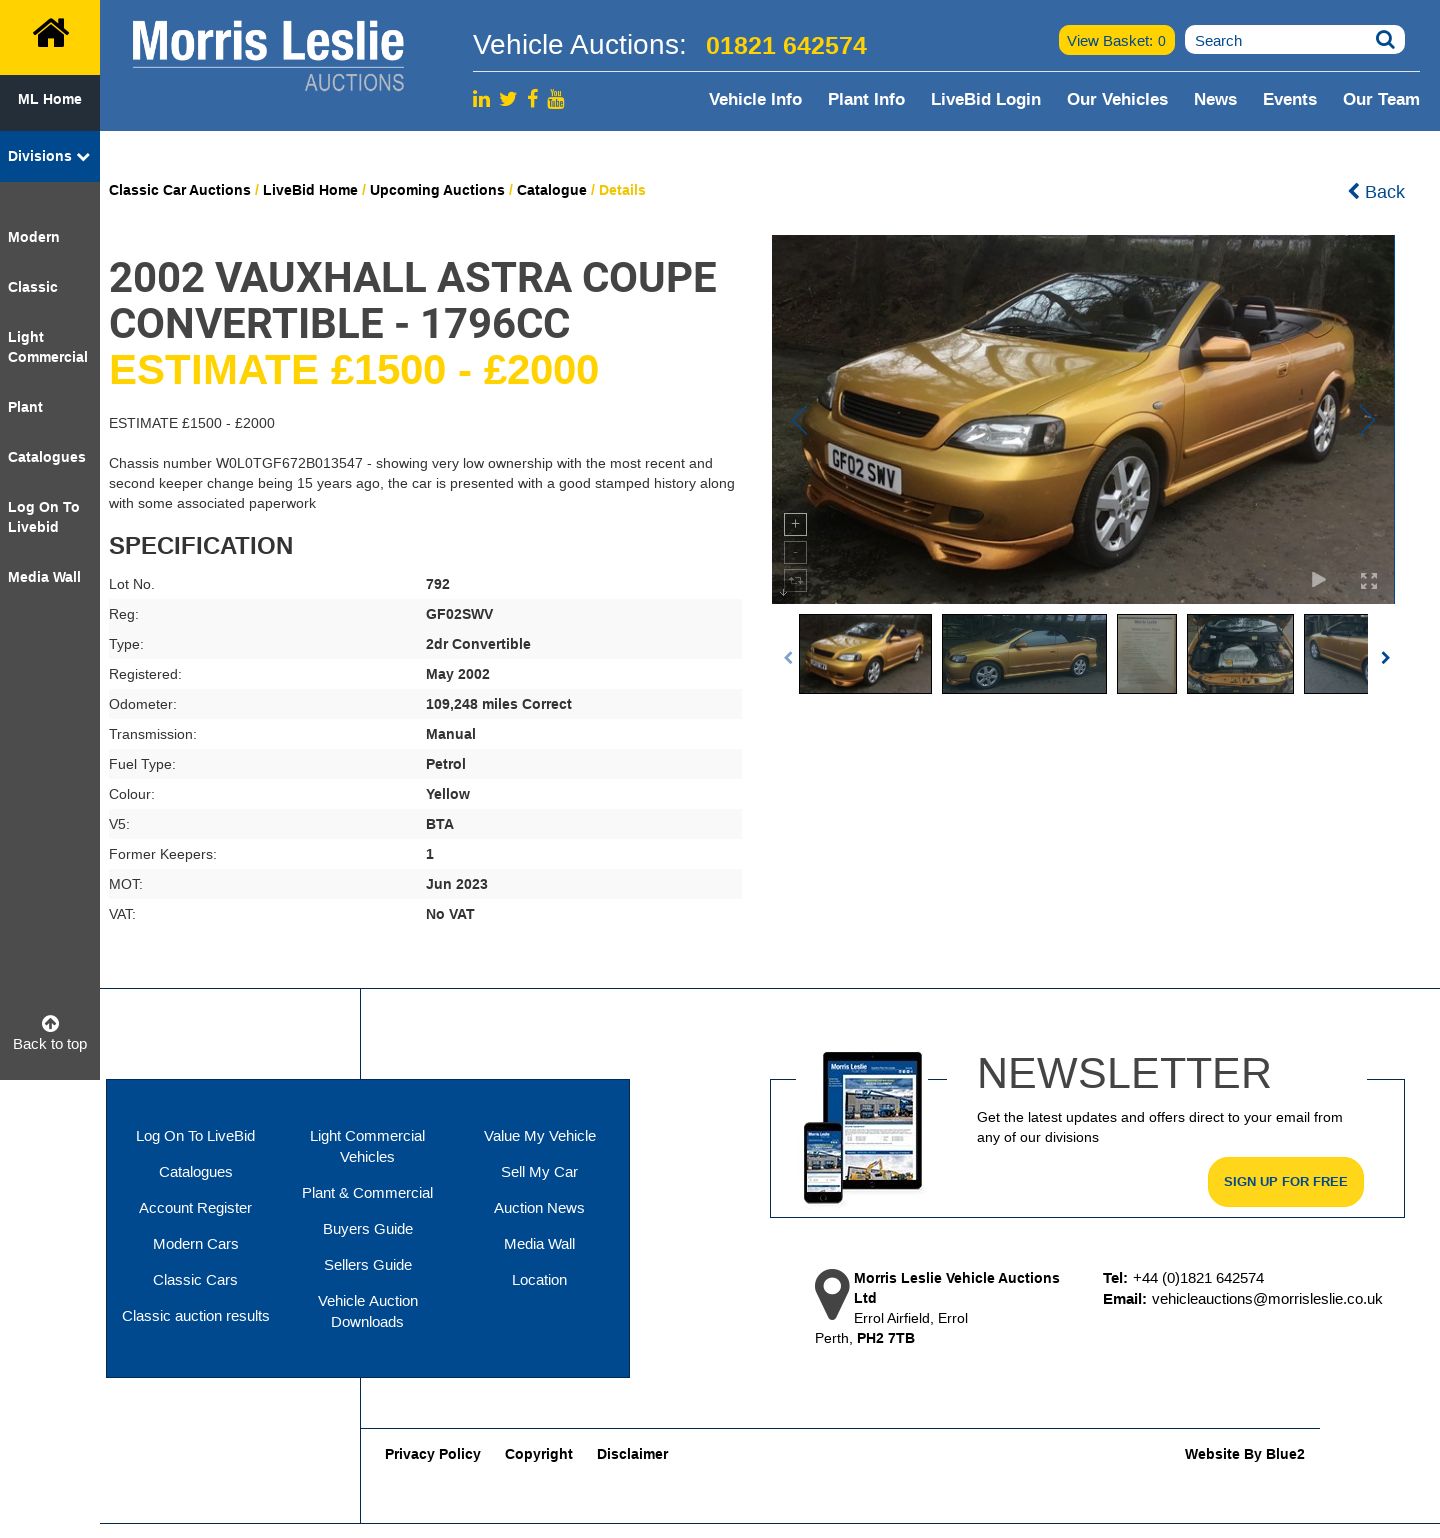Click SIGN UP FOR FREE button
The image size is (1440, 1538).
[x=1286, y=1182]
